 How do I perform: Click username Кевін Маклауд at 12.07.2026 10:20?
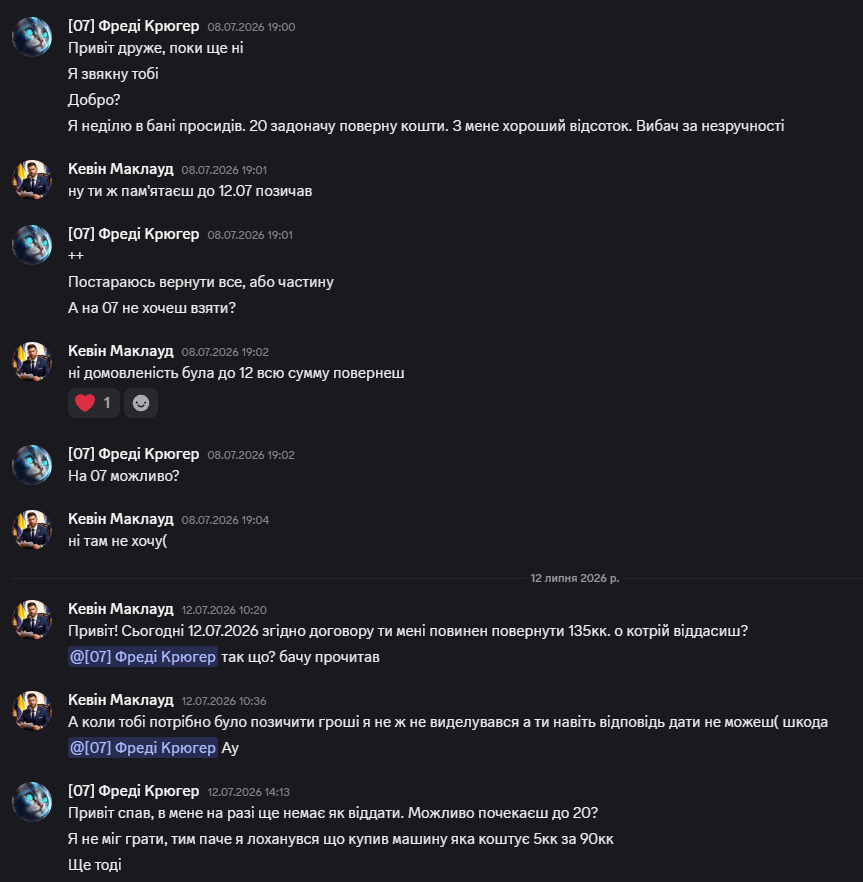[x=120, y=609]
